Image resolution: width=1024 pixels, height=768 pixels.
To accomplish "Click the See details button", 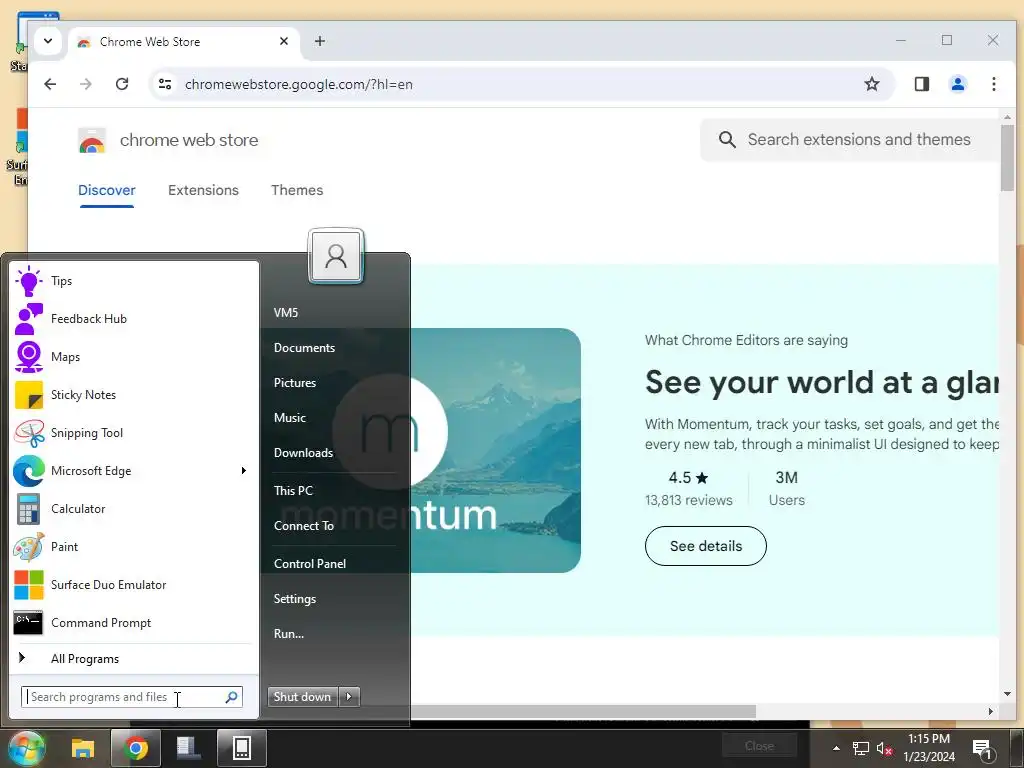I will point(705,546).
